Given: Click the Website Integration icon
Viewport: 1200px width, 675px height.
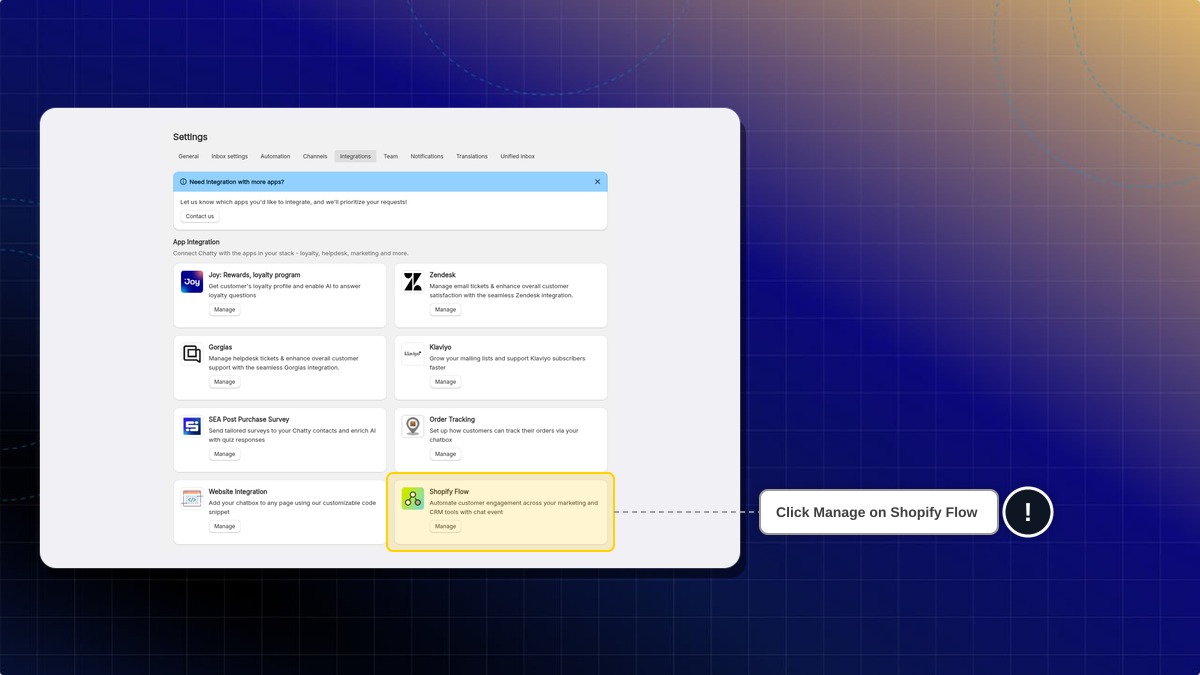Looking at the screenshot, I should (192, 498).
